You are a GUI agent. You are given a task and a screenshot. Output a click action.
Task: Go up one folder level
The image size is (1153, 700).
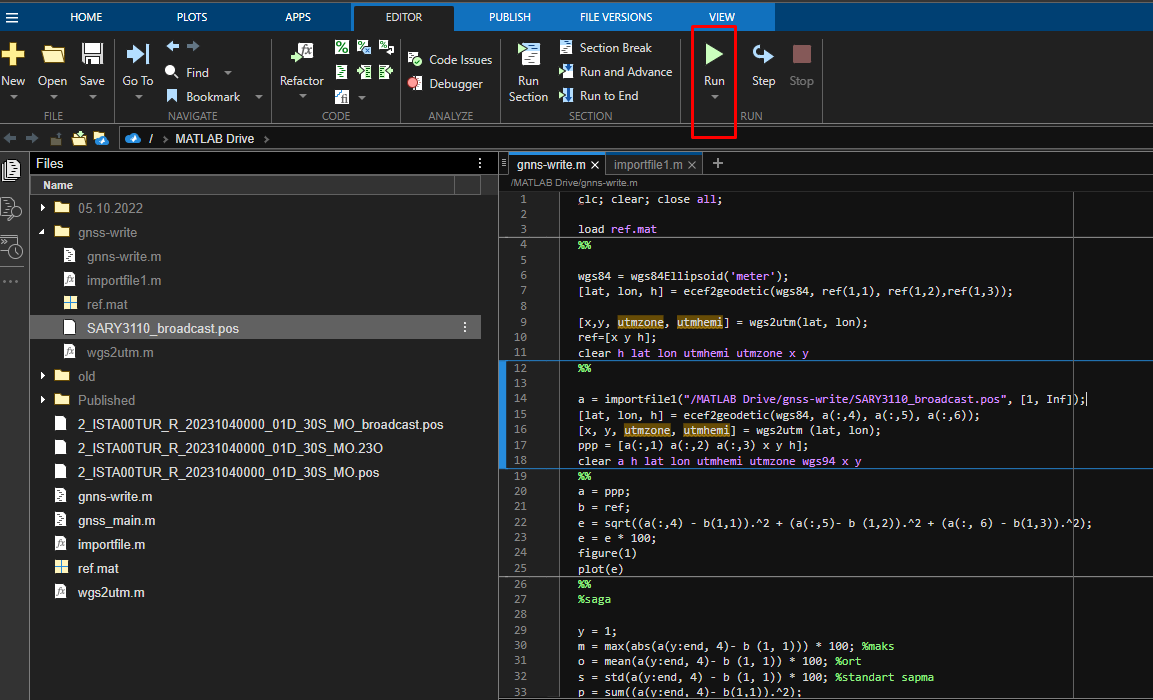click(x=56, y=138)
